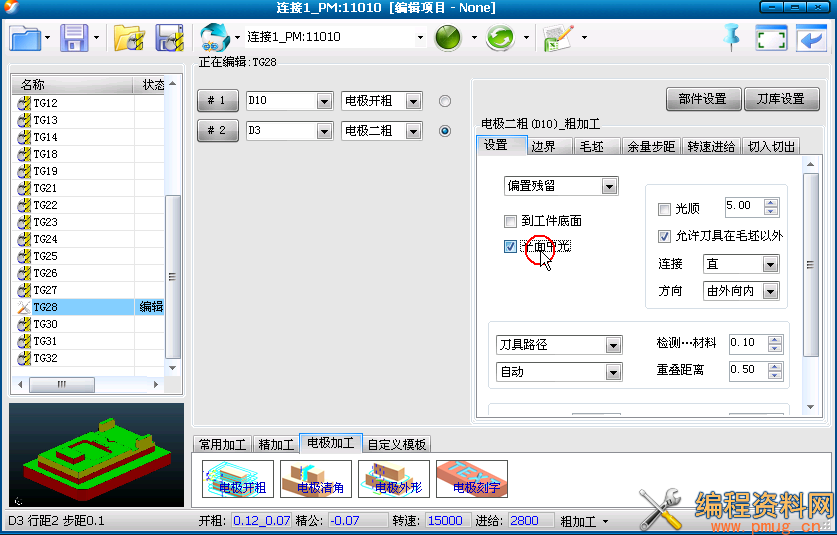Click the connection globe icon

(x=215, y=37)
